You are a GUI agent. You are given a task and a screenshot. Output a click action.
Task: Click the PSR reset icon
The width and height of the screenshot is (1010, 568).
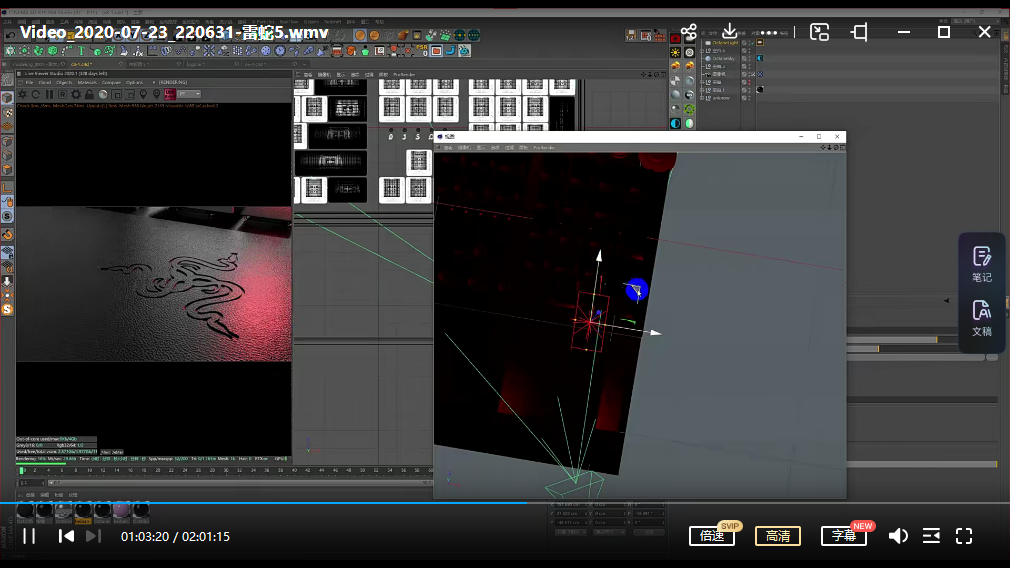pyautogui.click(x=422, y=50)
